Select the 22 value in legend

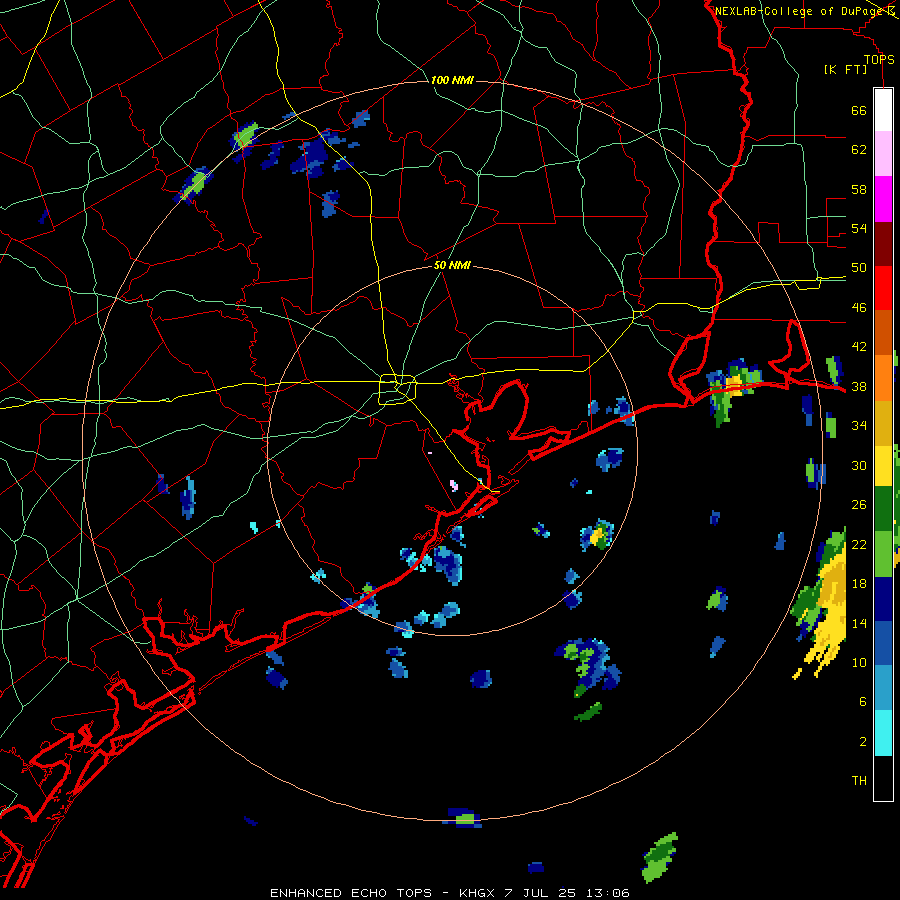point(859,544)
